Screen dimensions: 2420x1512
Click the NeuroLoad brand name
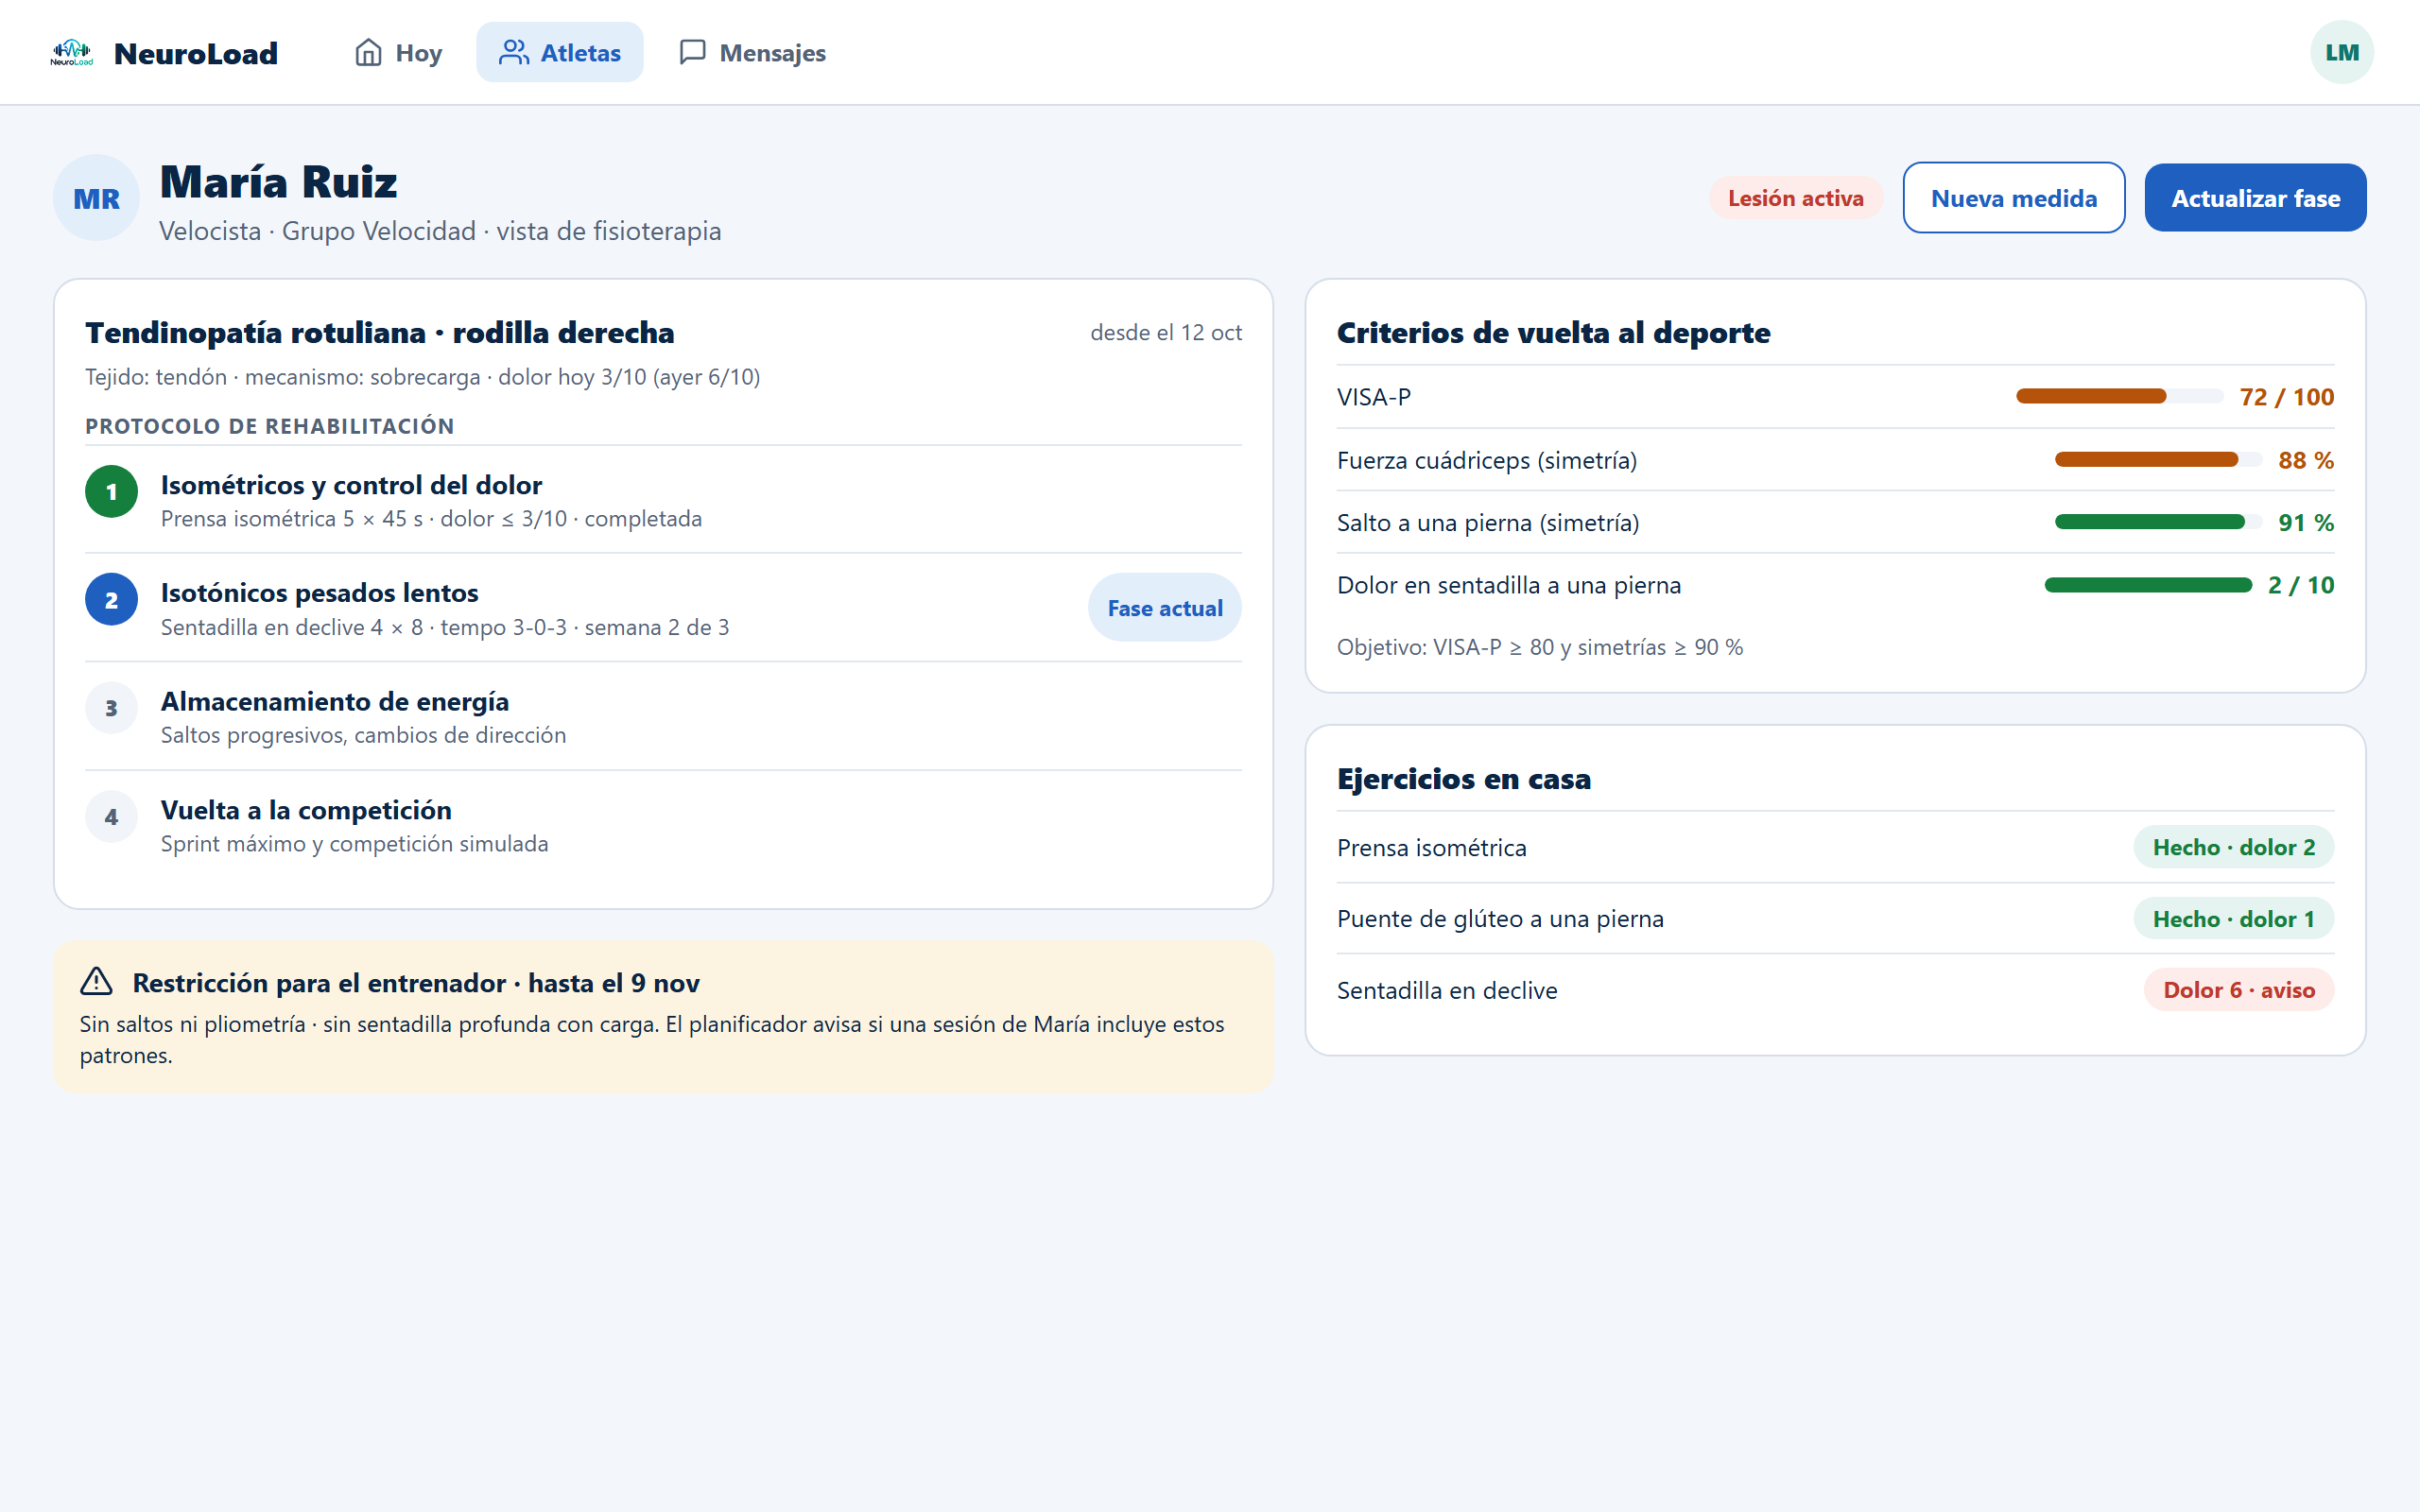(x=196, y=53)
